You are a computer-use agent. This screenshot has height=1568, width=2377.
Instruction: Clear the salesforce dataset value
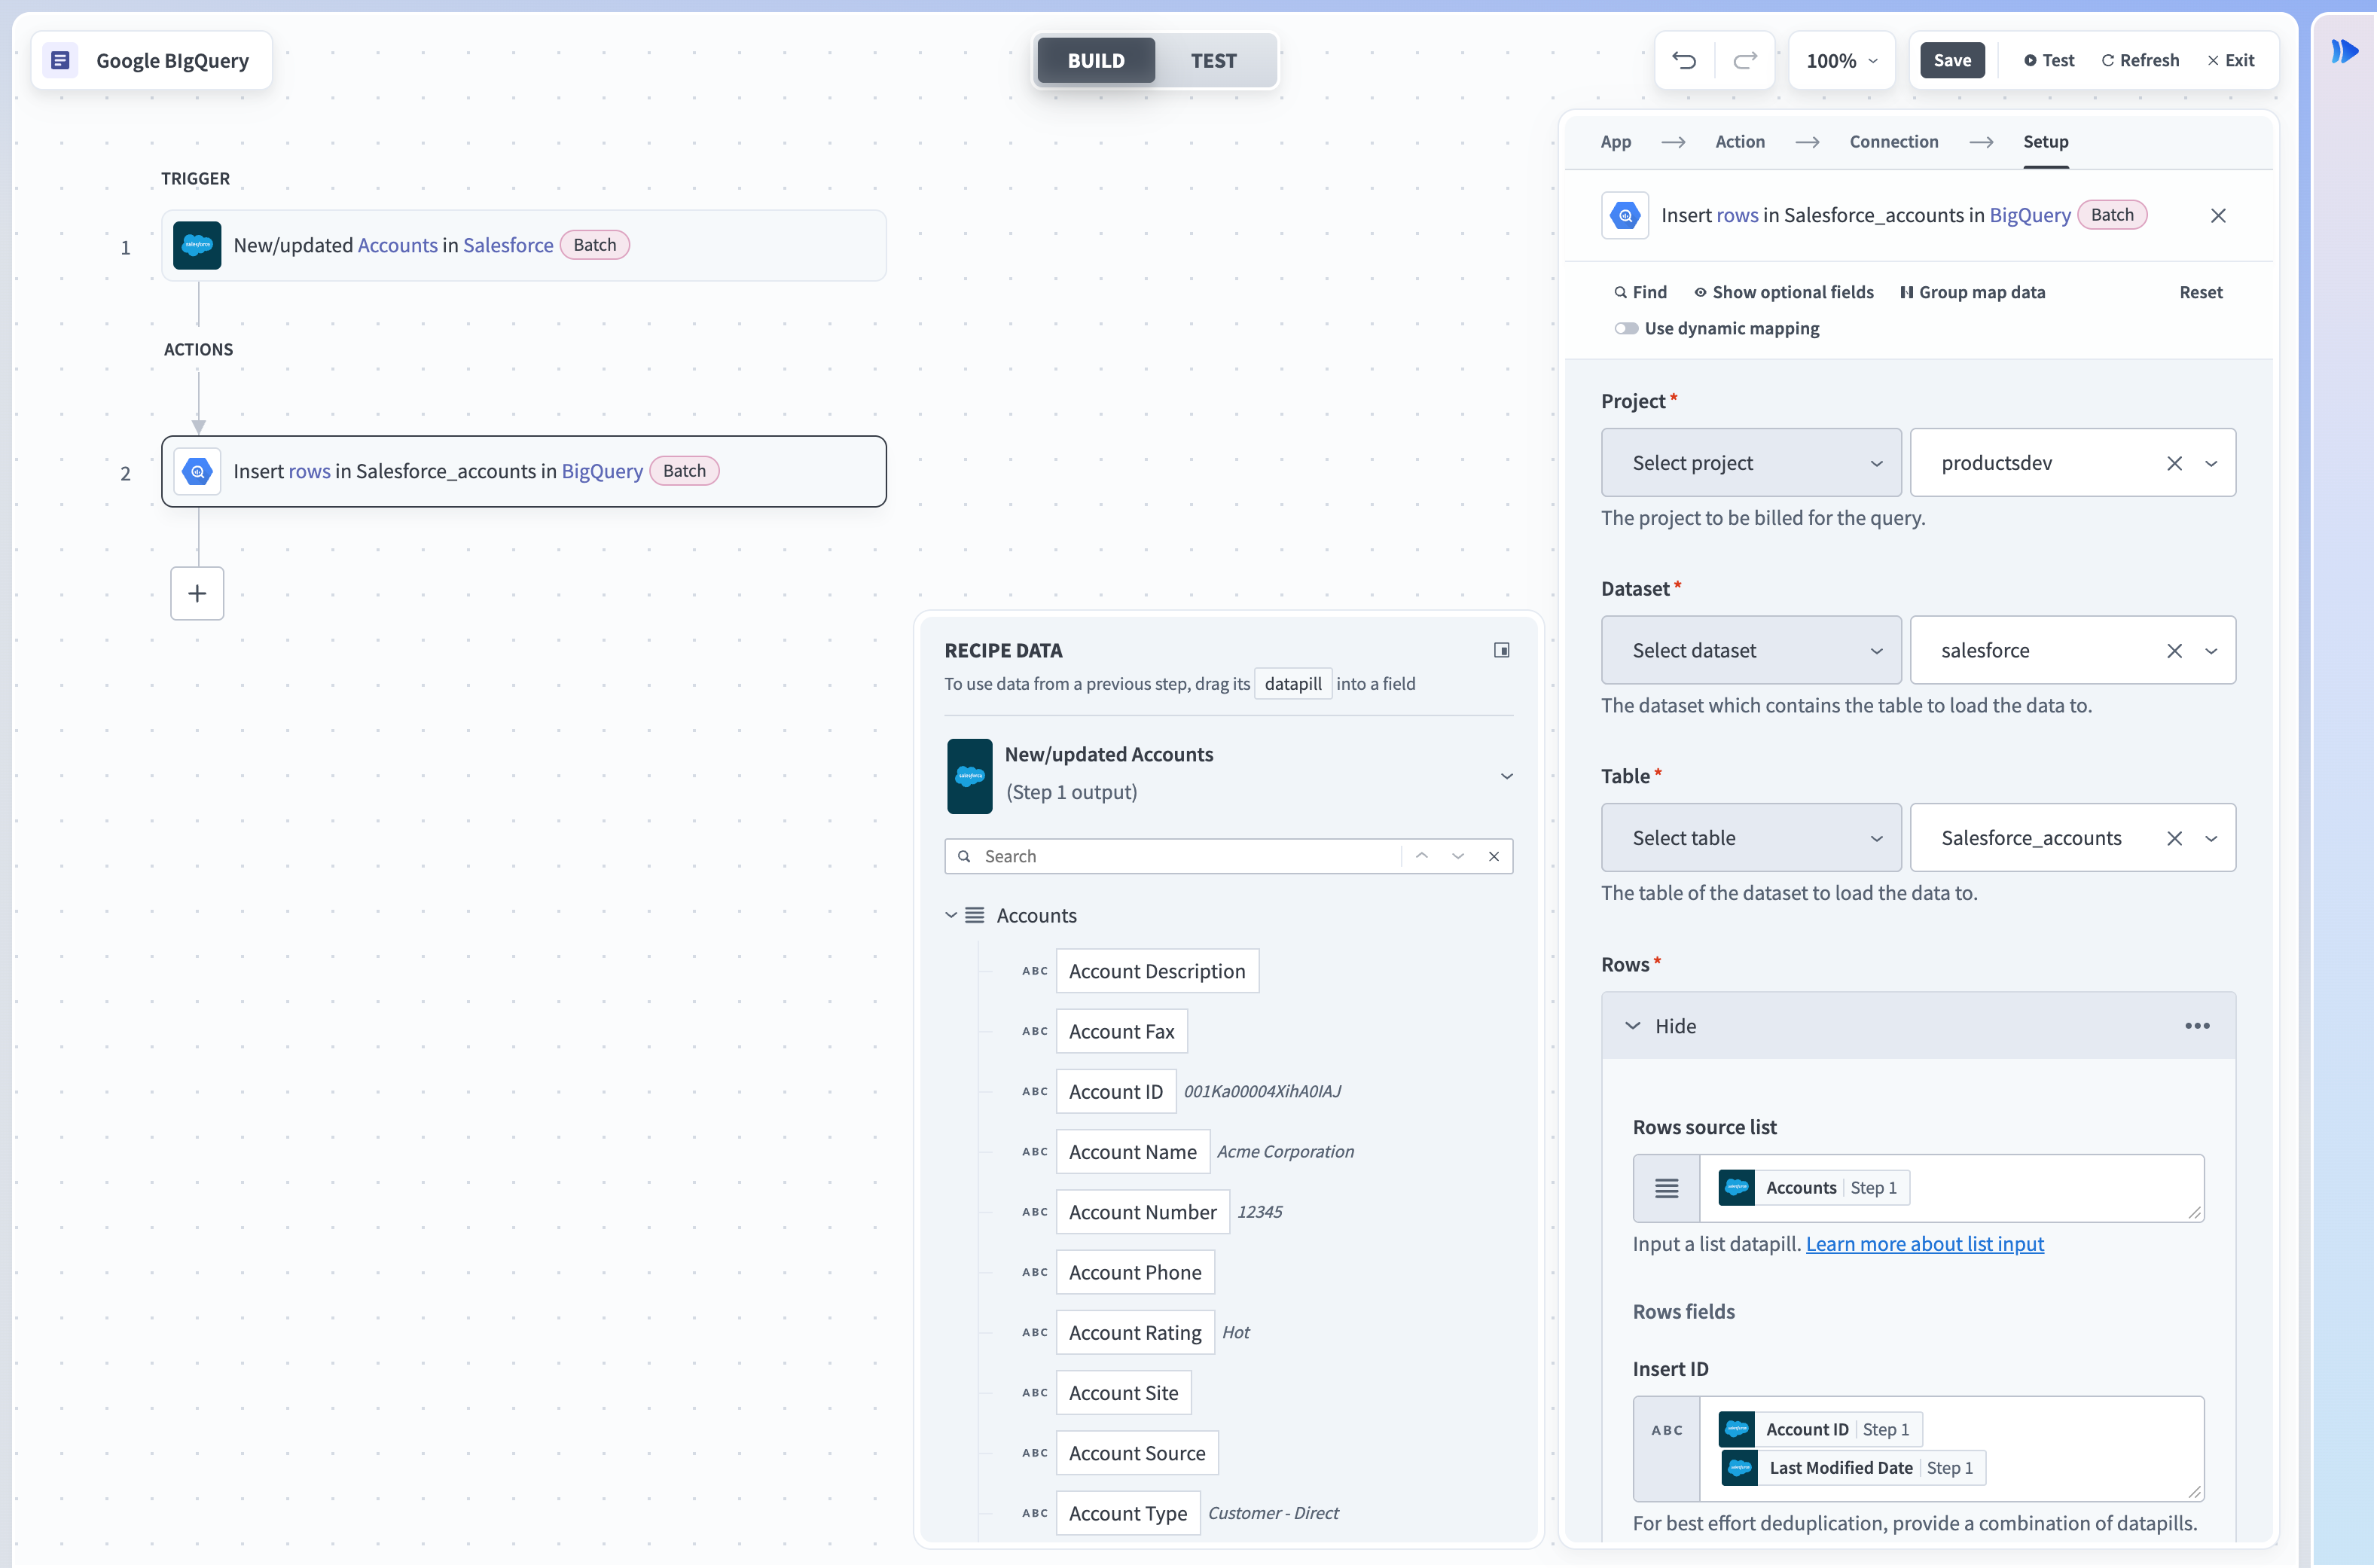[x=2174, y=651]
